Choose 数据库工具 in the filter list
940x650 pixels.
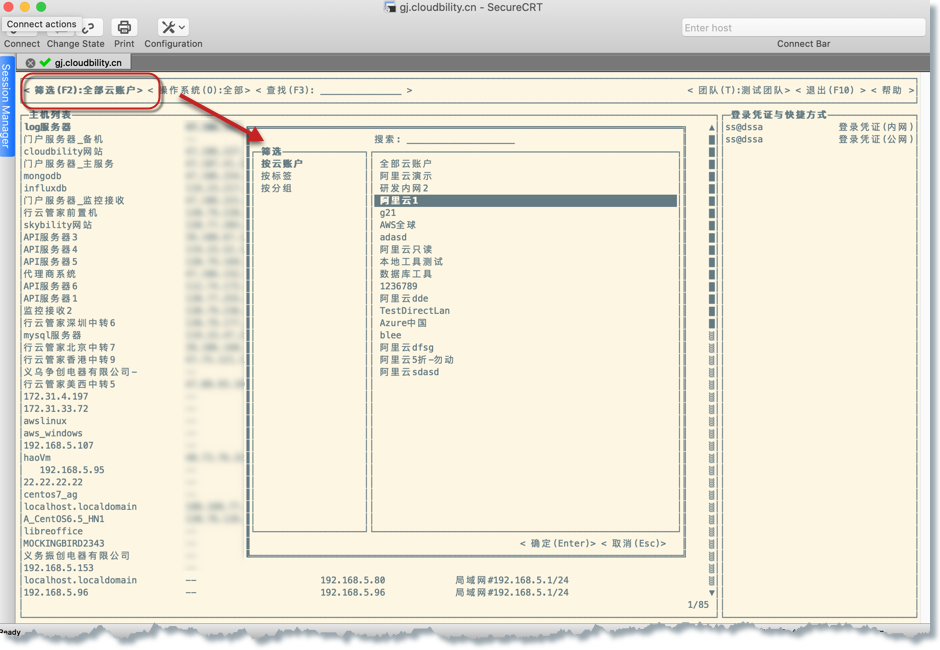(406, 274)
